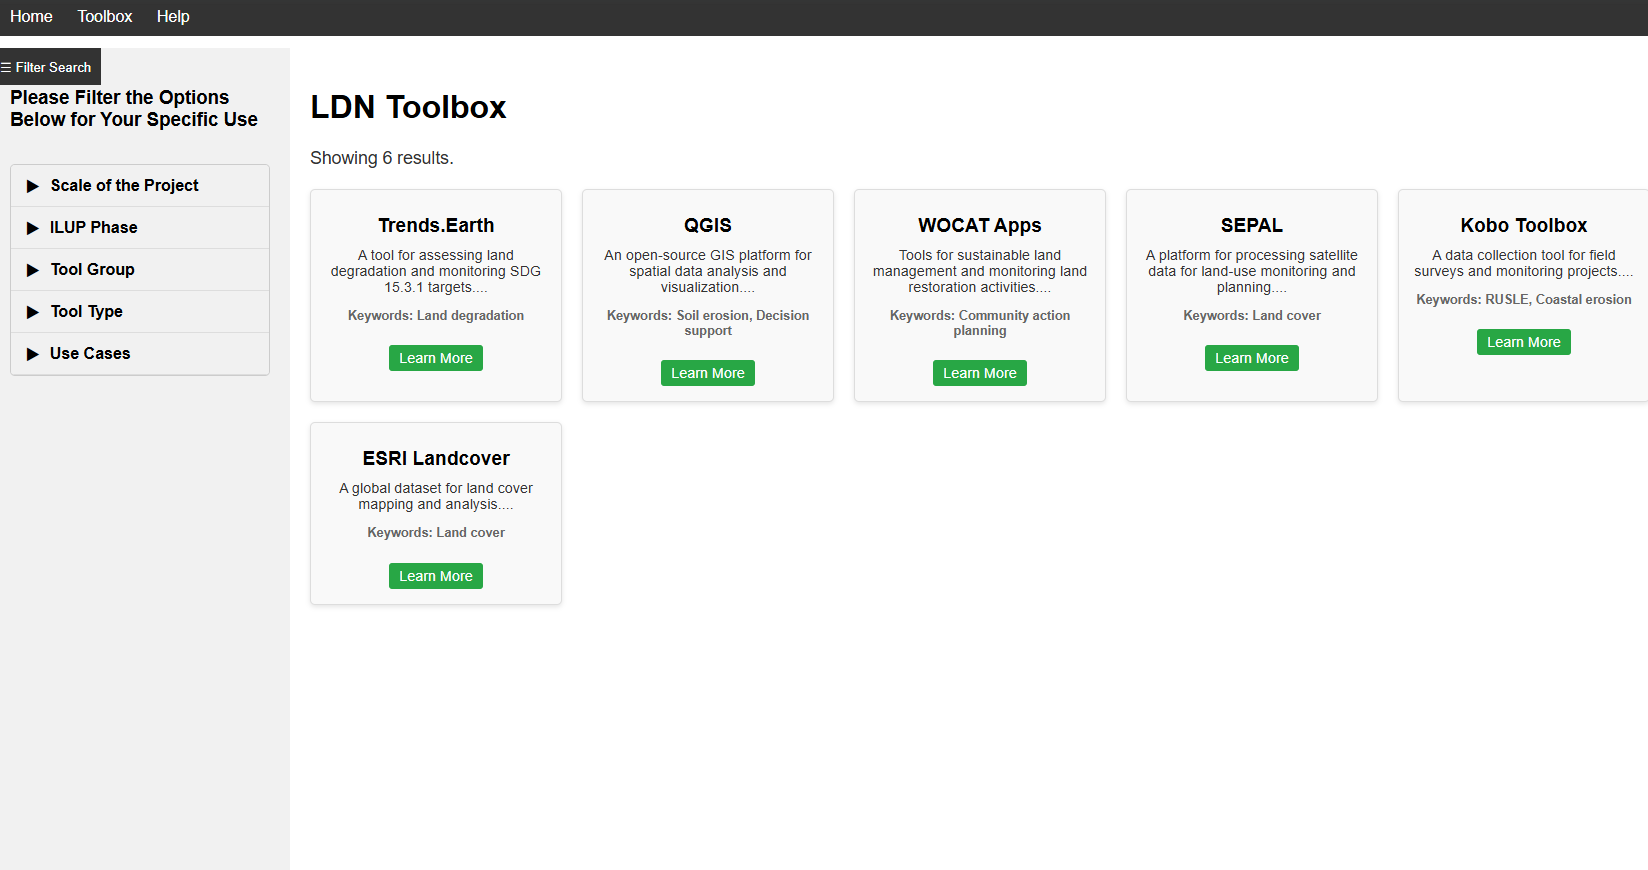Click 'Keywords: RUSLE, Coastal erosion' text

1524,299
